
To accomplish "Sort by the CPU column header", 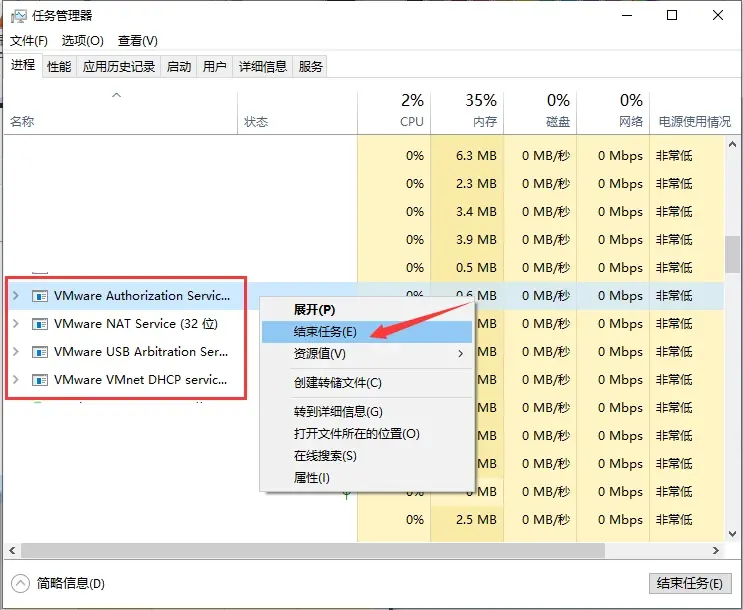I will tap(394, 113).
